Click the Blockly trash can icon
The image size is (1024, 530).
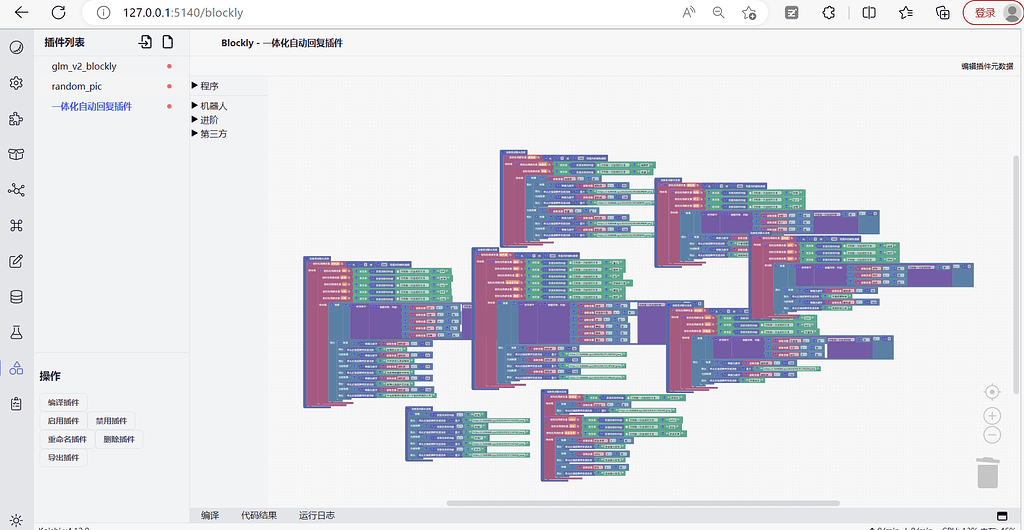[988, 473]
